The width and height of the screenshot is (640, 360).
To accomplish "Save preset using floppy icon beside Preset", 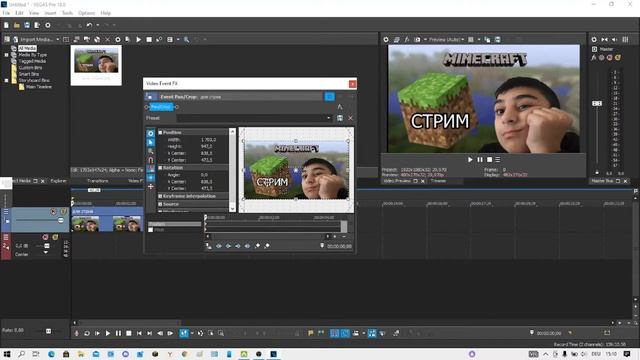I will pyautogui.click(x=340, y=118).
